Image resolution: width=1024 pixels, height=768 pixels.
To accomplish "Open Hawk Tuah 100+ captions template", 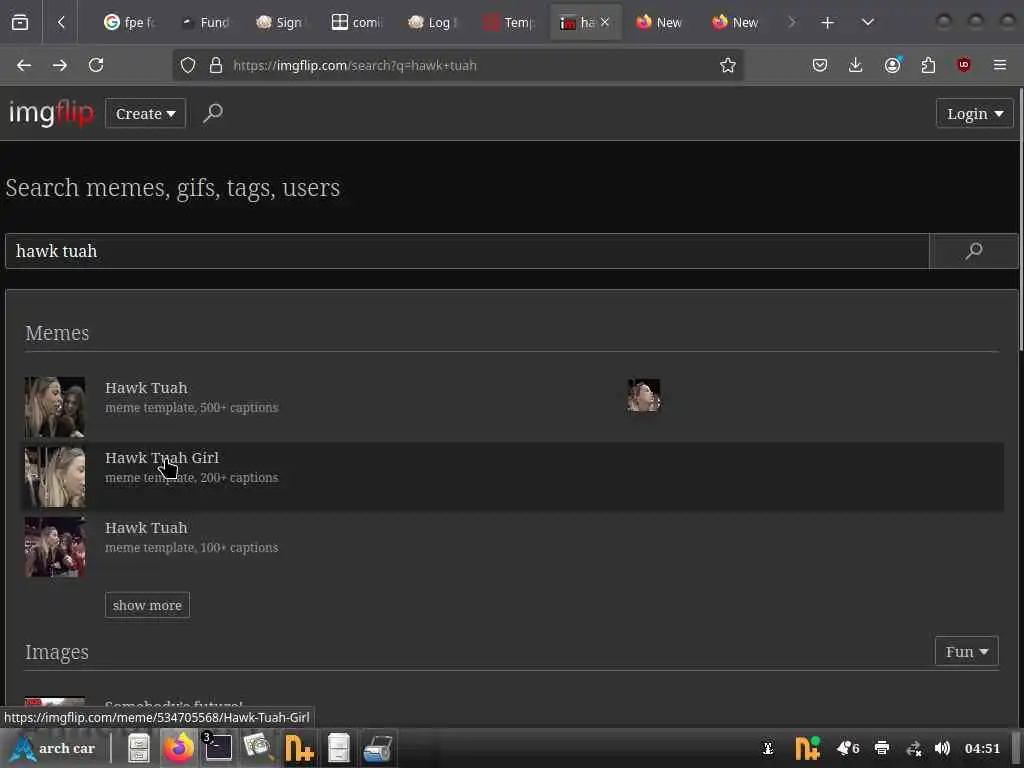I will tap(146, 528).
